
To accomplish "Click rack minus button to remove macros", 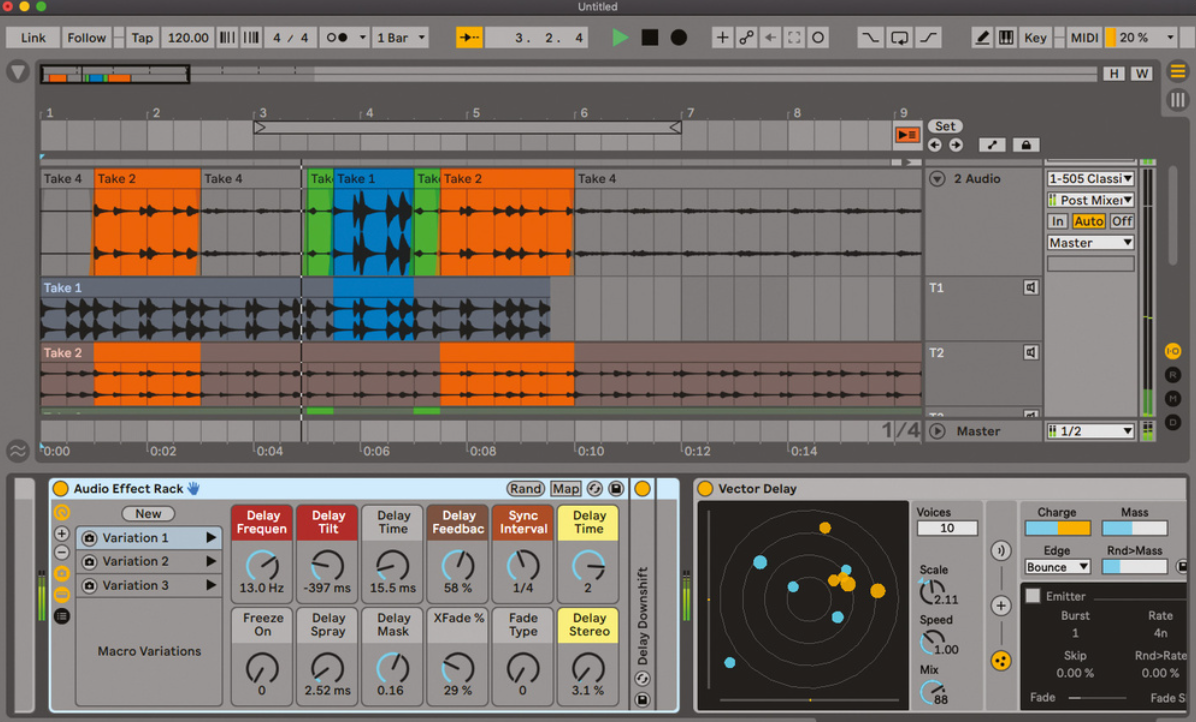I will pos(62,553).
